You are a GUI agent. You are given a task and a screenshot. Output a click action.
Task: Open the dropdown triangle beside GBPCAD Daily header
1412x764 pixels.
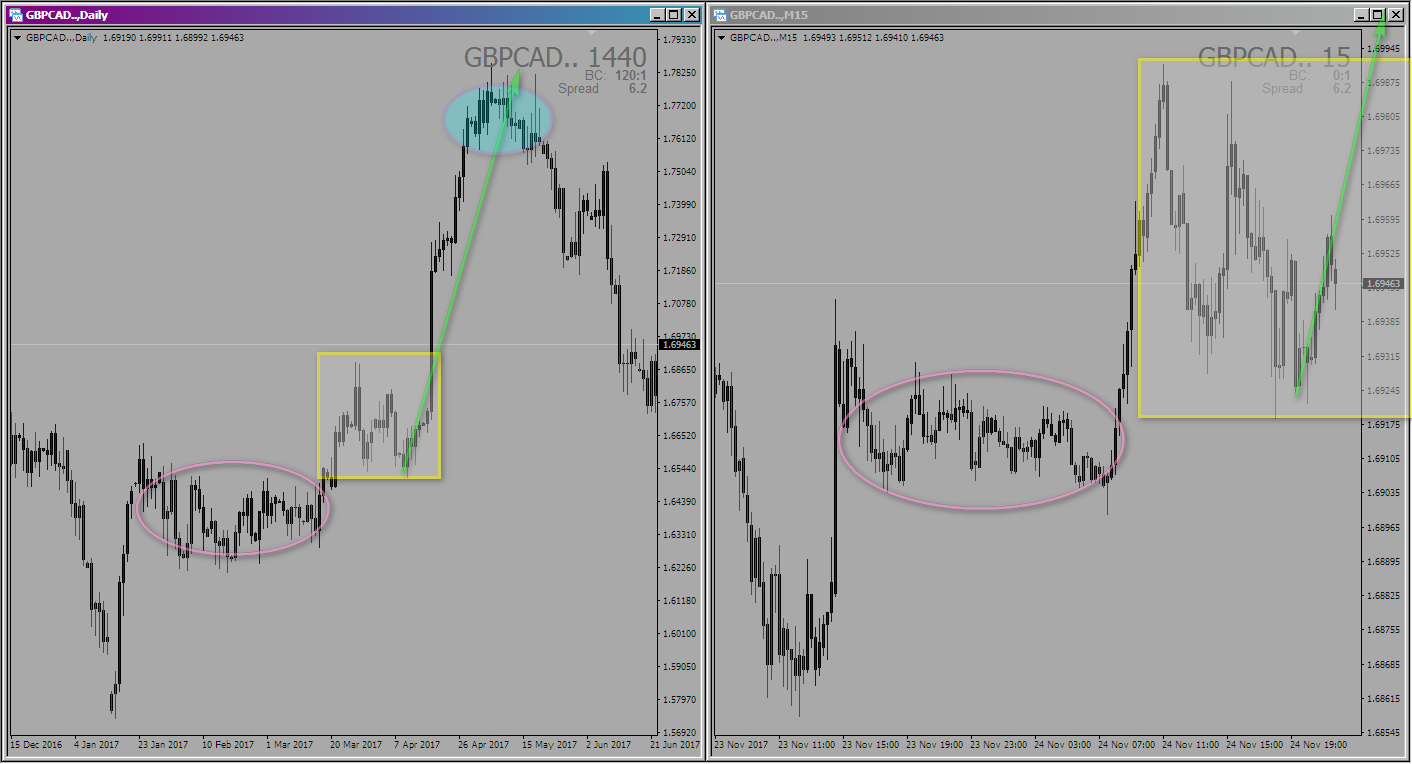point(18,38)
